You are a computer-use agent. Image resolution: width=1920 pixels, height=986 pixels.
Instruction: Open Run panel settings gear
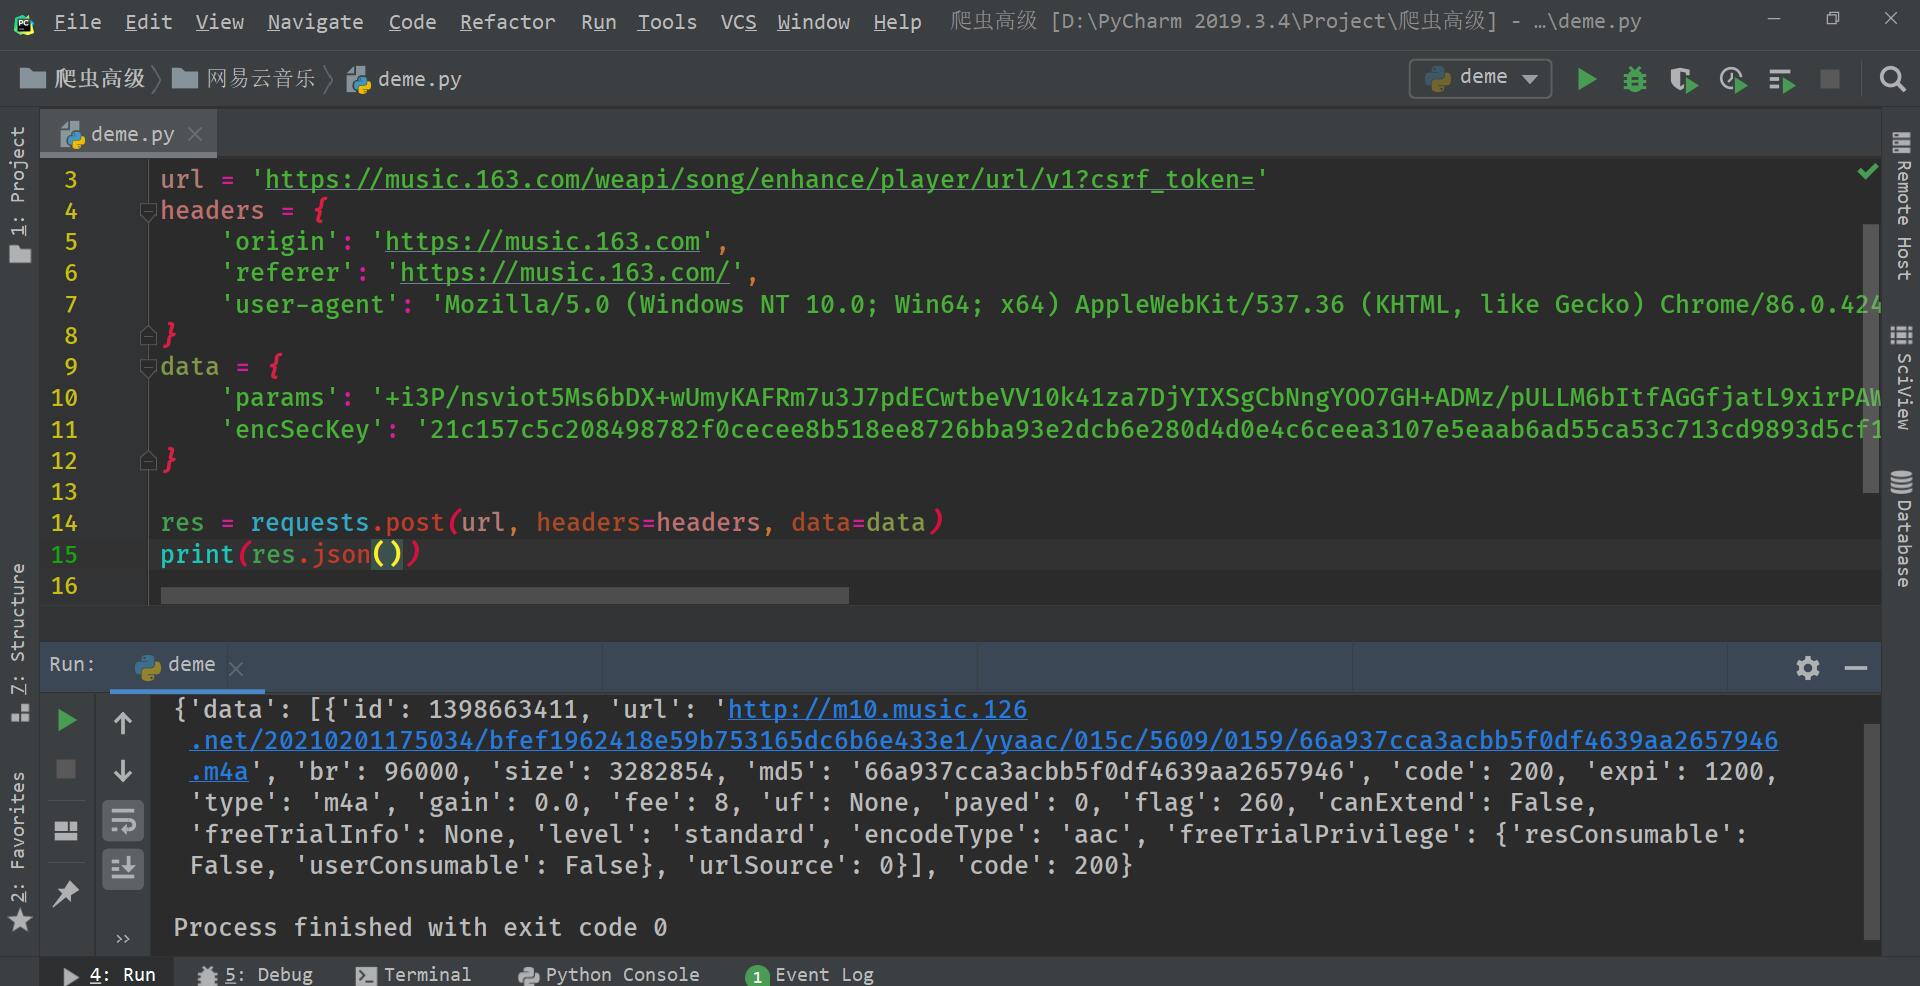click(x=1807, y=668)
